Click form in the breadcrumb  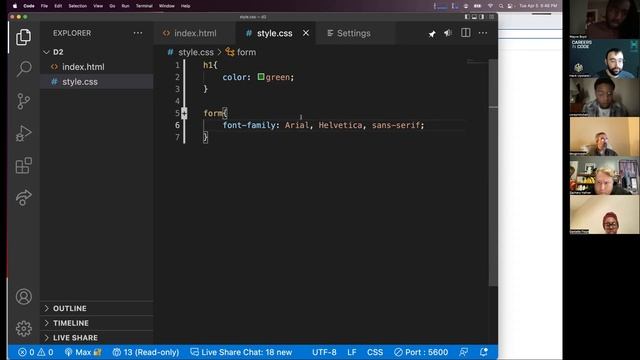[246, 52]
